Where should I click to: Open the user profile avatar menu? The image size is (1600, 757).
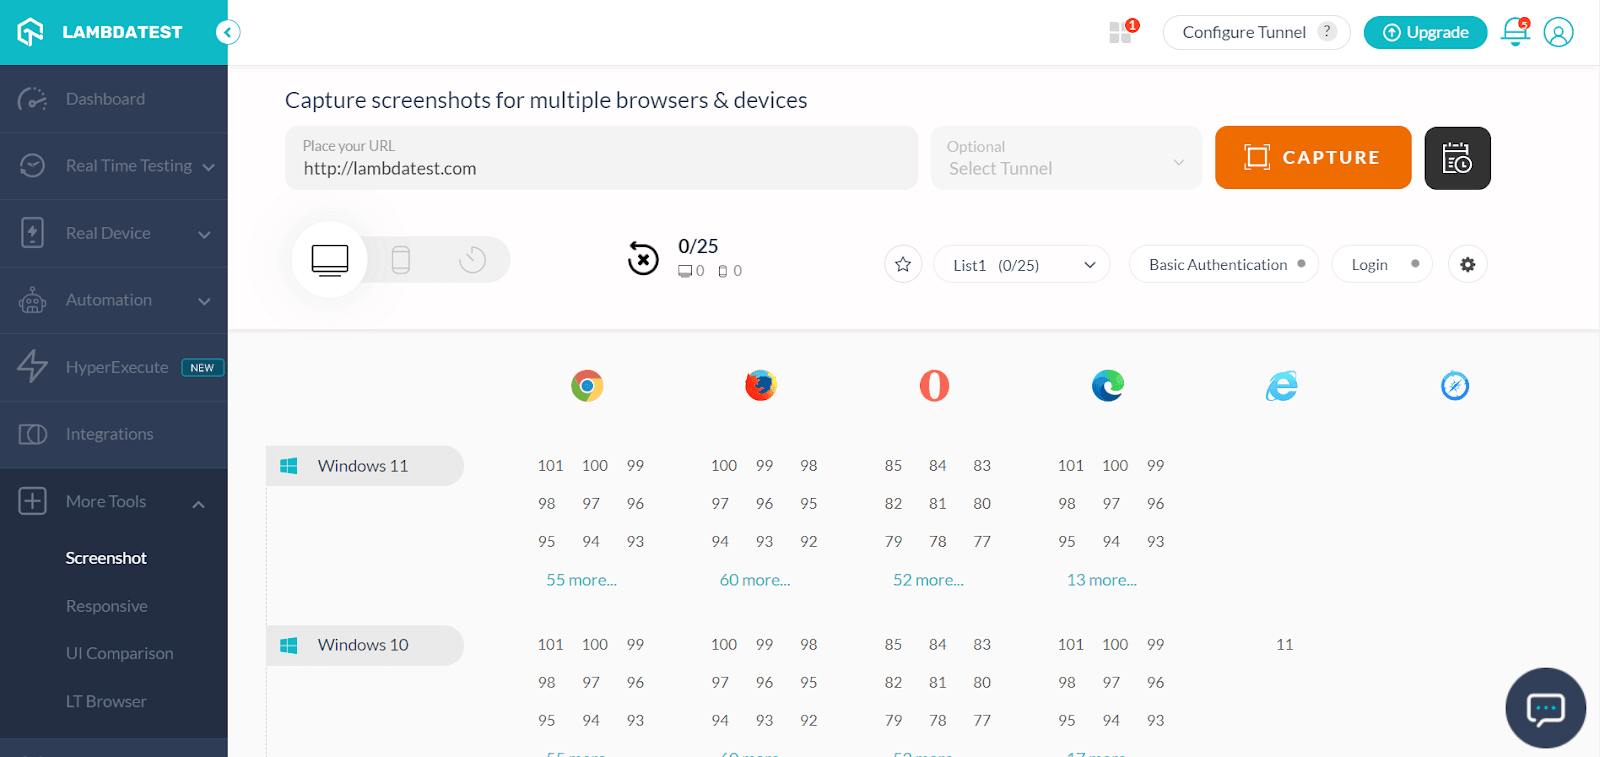tap(1558, 32)
